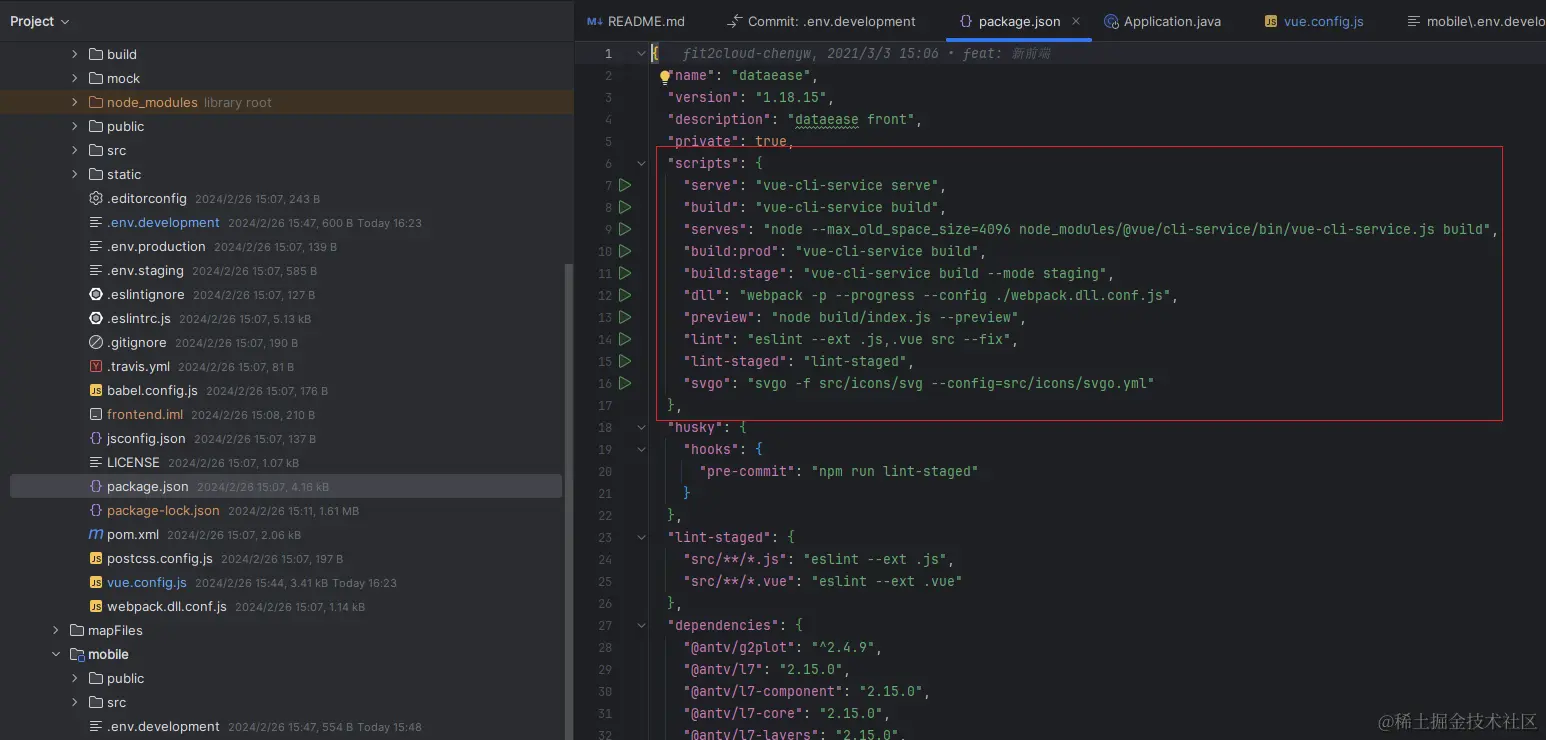
Task: Switch to the mobile\.env.develo... tab
Action: (x=1476, y=21)
